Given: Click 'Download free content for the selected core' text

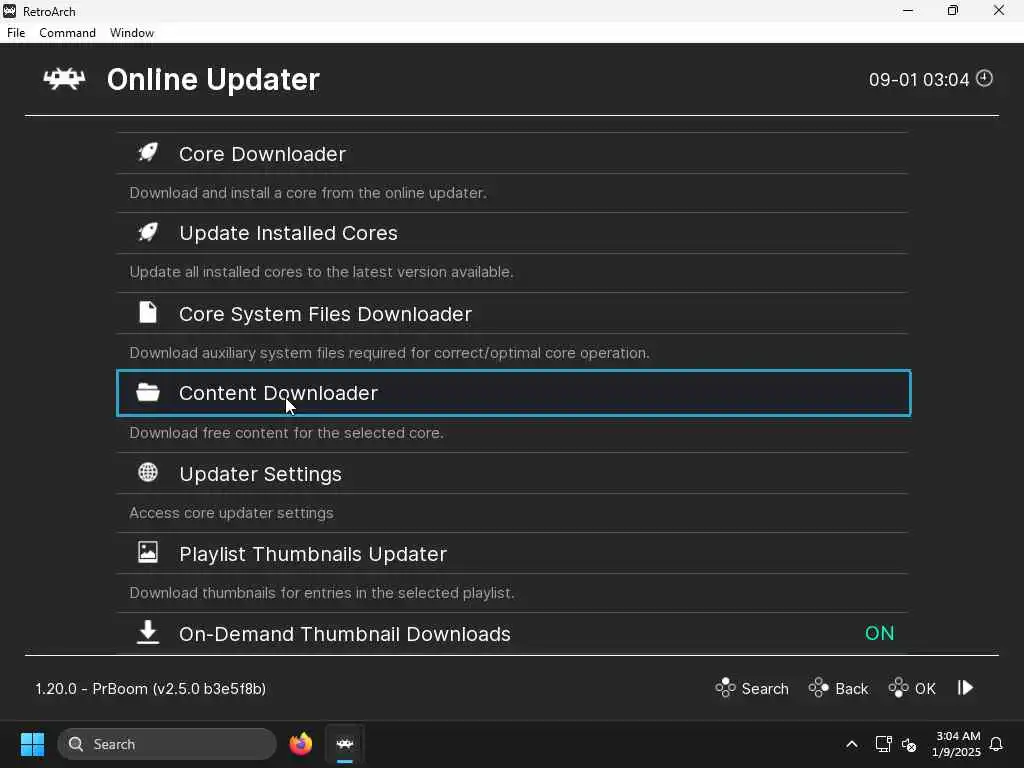Looking at the screenshot, I should (x=286, y=432).
